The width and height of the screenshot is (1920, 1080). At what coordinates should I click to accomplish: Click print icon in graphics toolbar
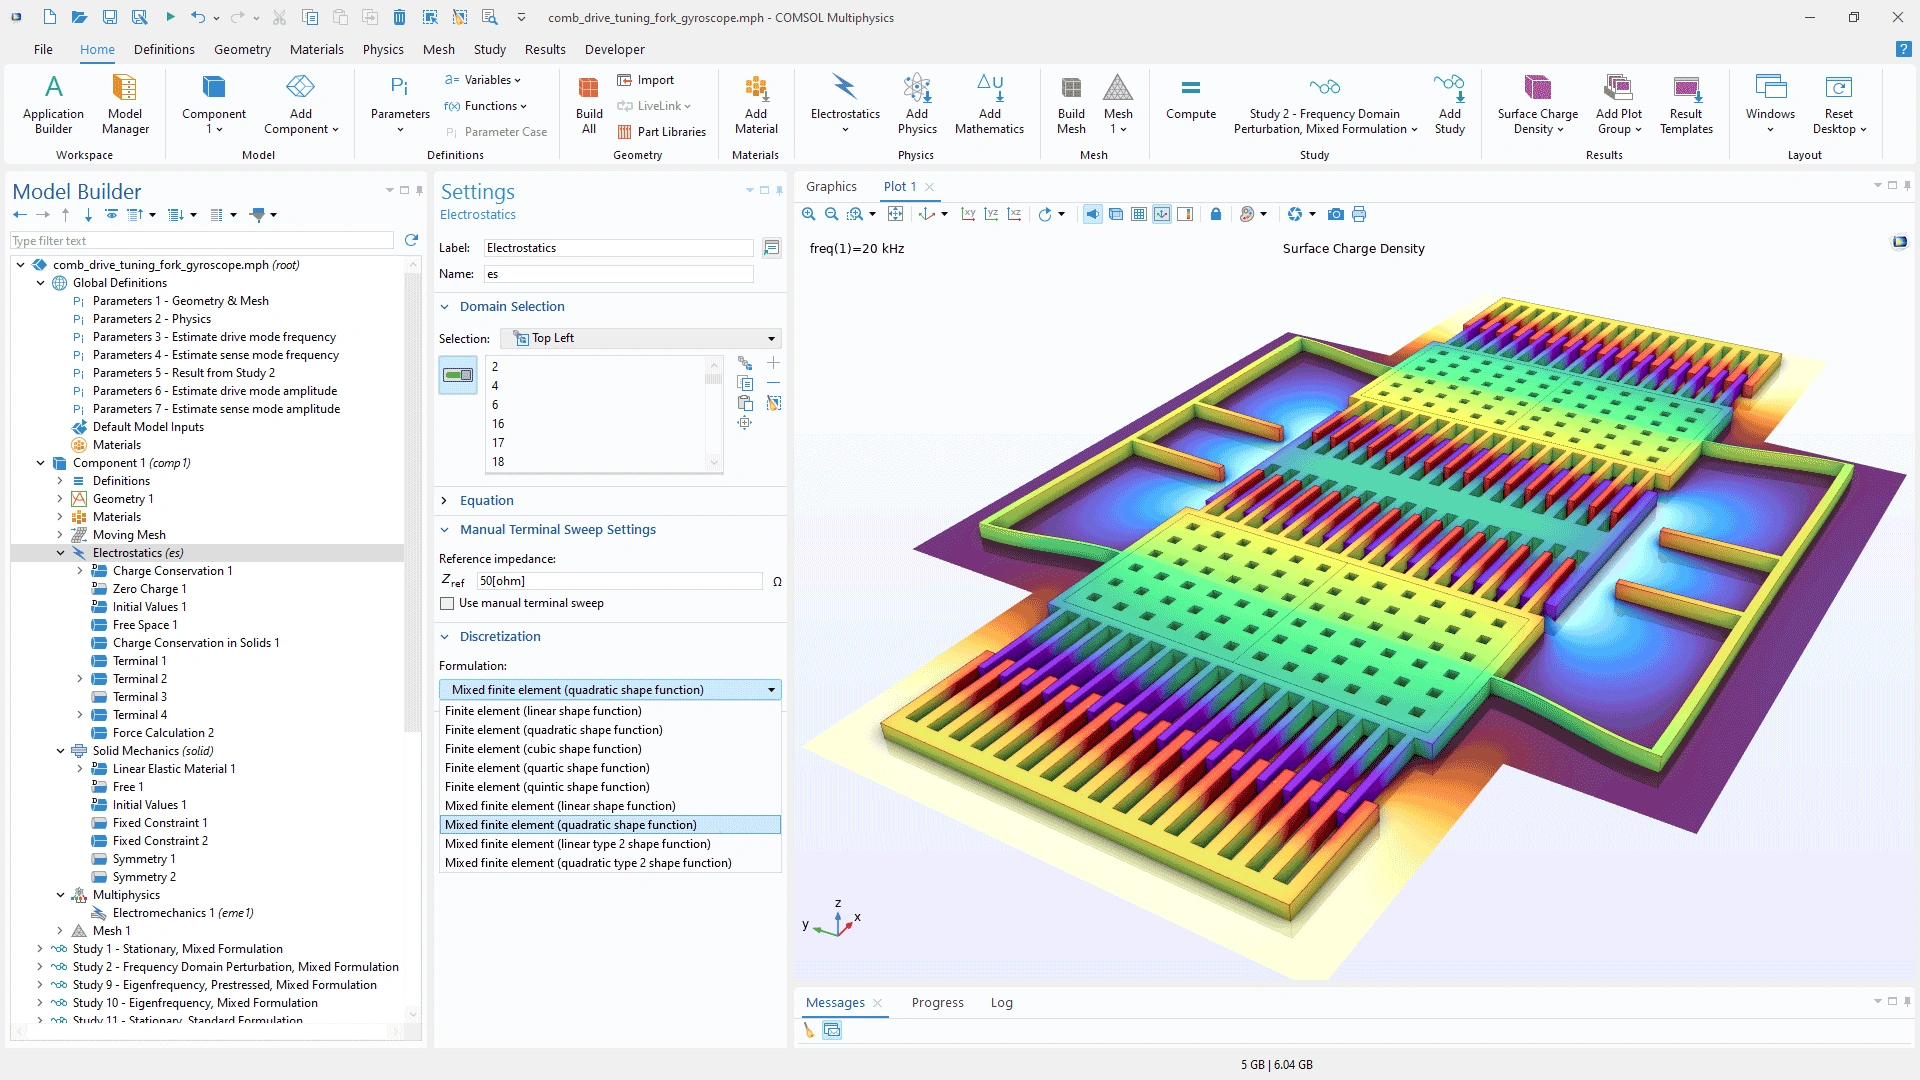click(1359, 214)
